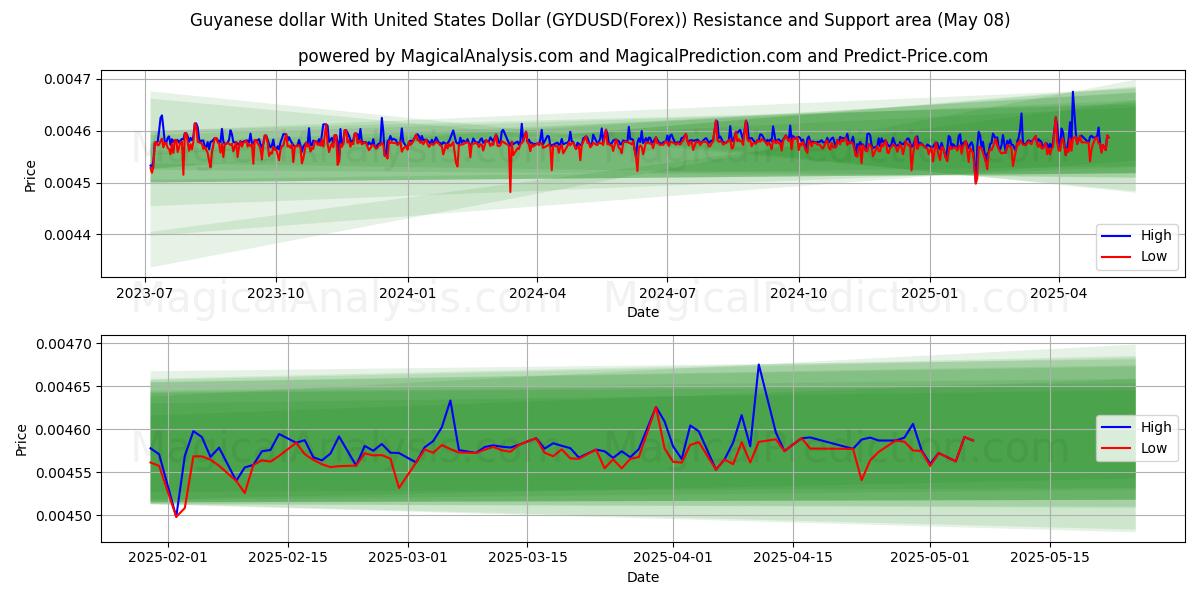Click the 2025-01 x-axis tick label

click(930, 295)
